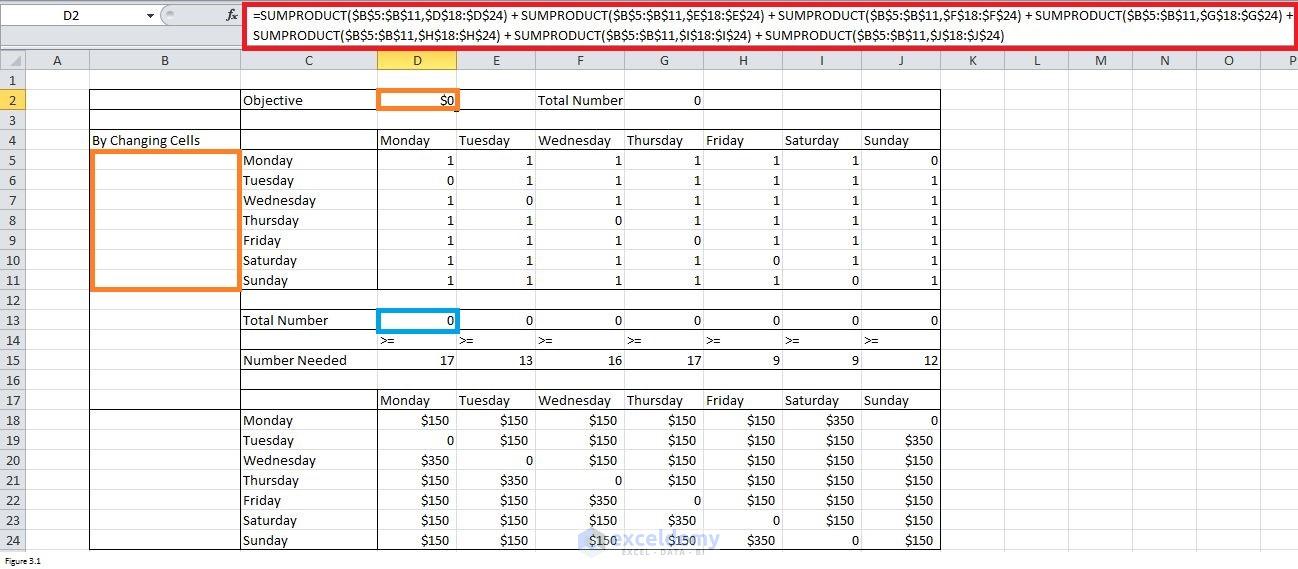Select the highlighted column D header
The image size is (1298, 569).
417,60
